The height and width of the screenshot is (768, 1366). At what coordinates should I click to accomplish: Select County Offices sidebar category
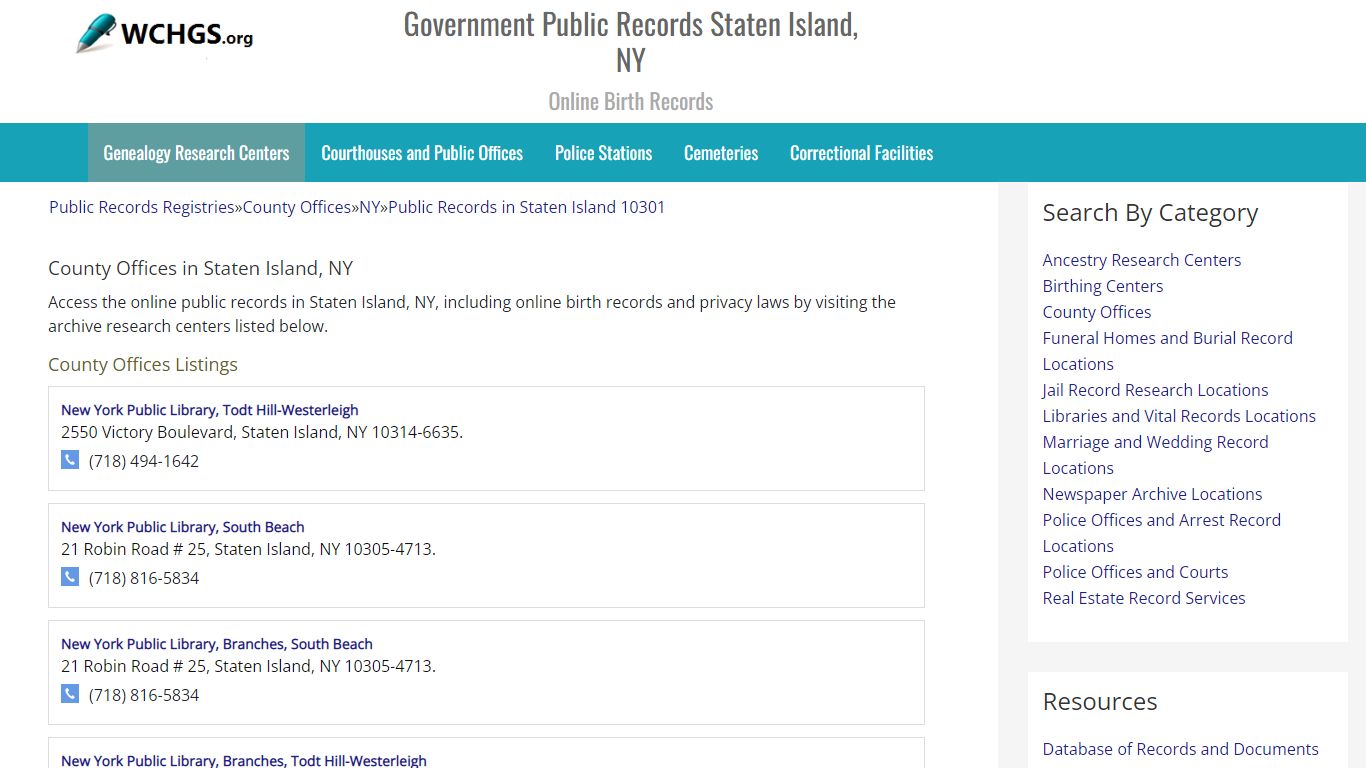point(1097,312)
